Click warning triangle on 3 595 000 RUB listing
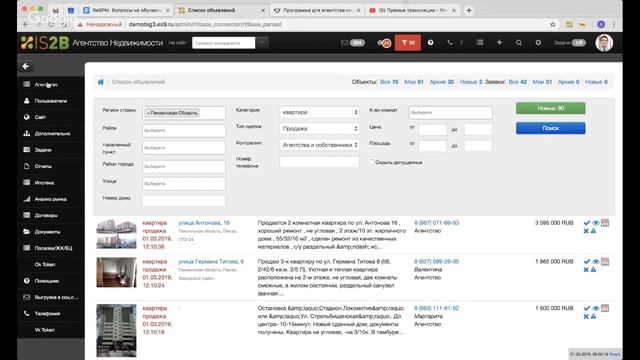Viewport: 640px width, 360px height. pyautogui.click(x=593, y=231)
